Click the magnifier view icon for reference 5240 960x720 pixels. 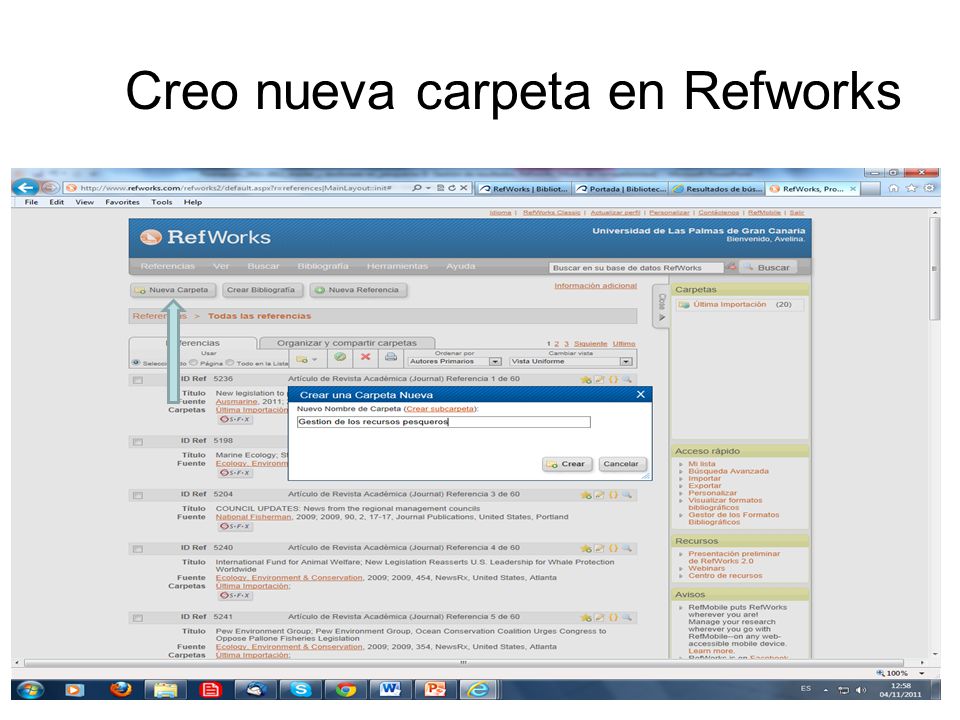(x=626, y=549)
